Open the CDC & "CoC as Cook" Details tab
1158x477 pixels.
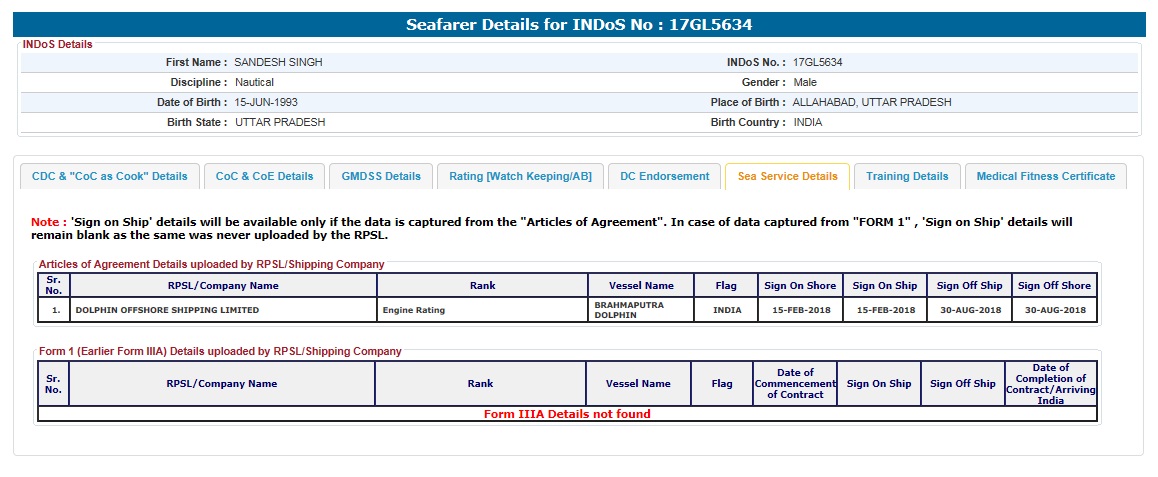[110, 176]
